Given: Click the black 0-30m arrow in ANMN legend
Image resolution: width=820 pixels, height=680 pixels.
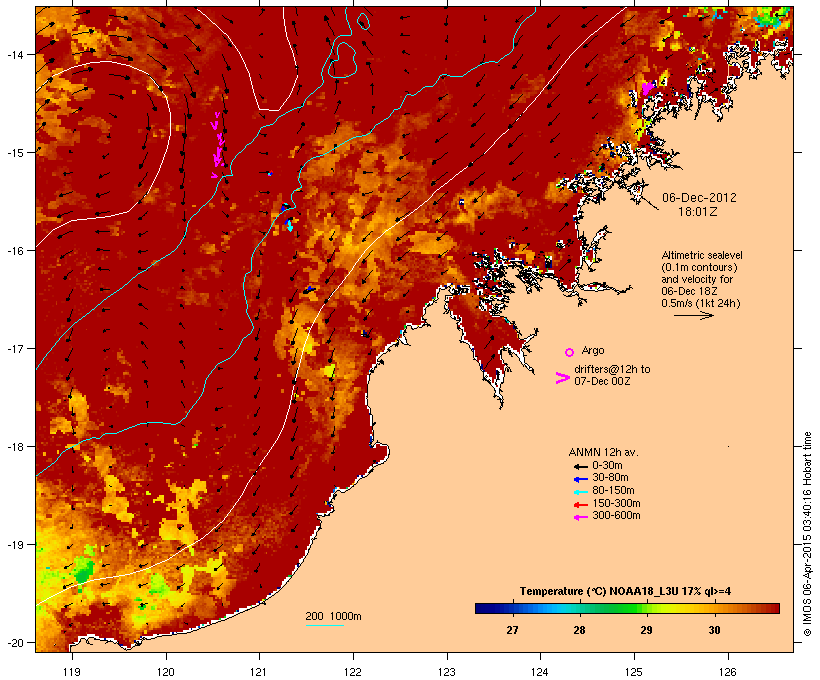Looking at the screenshot, I should [581, 467].
